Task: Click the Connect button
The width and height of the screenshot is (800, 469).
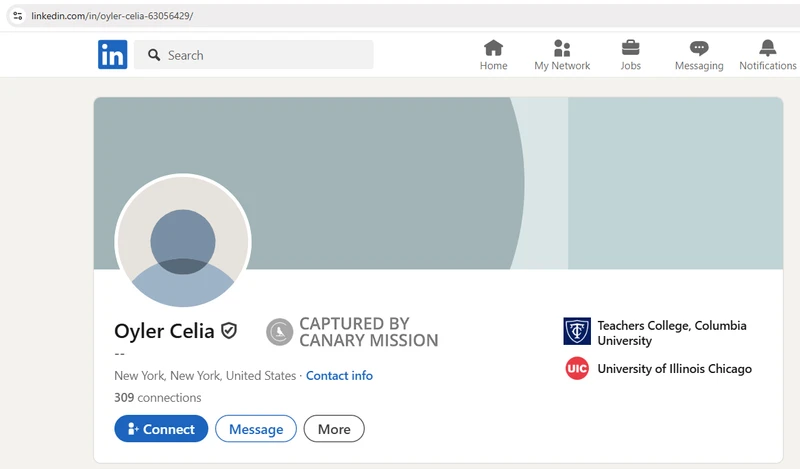Action: pyautogui.click(x=161, y=429)
